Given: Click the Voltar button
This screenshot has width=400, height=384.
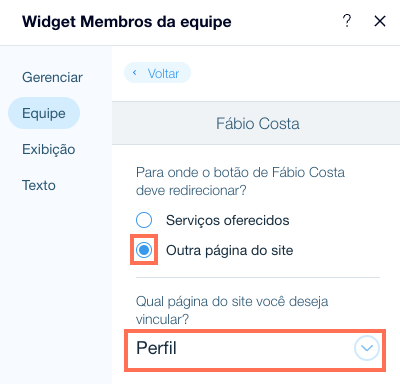Looking at the screenshot, I should click(x=157, y=73).
